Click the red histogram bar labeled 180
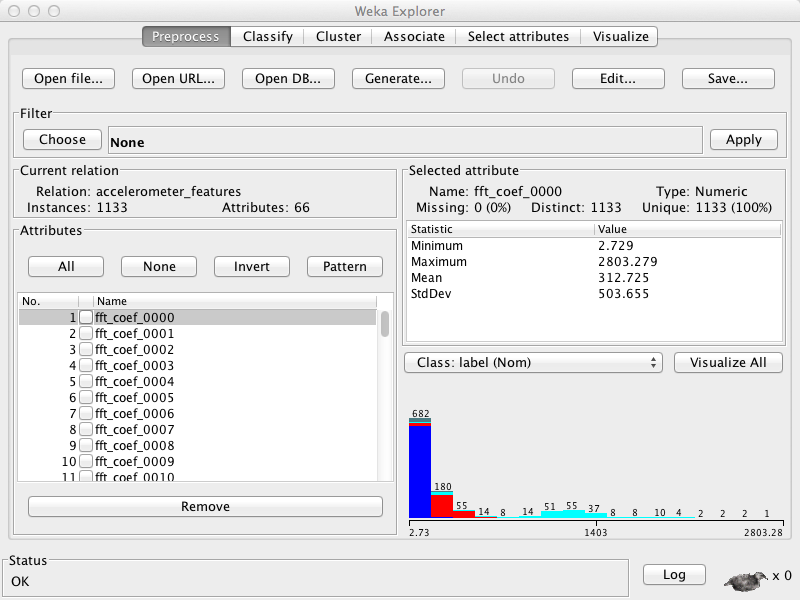Viewport: 800px width, 600px height. (x=442, y=506)
